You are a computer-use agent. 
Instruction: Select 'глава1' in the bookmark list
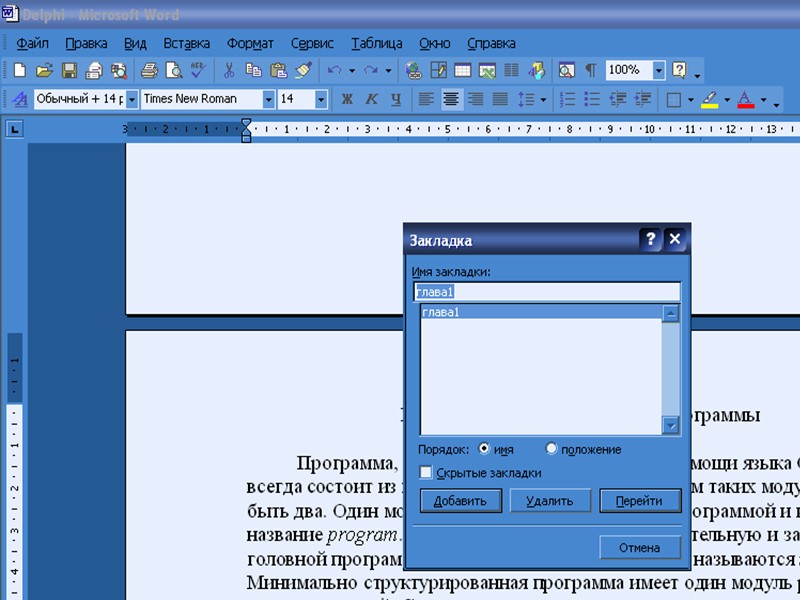click(x=541, y=312)
